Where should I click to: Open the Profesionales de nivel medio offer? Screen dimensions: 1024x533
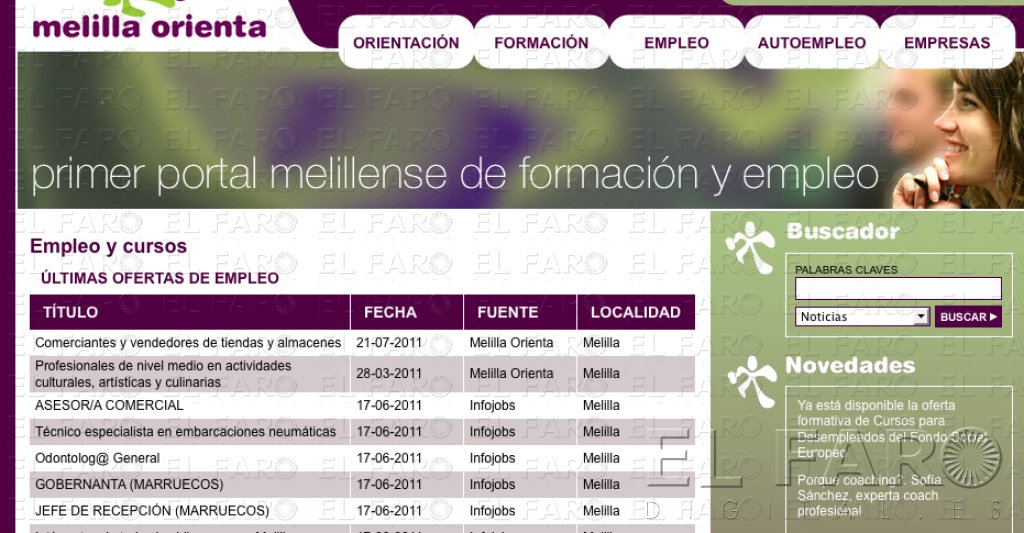click(163, 374)
